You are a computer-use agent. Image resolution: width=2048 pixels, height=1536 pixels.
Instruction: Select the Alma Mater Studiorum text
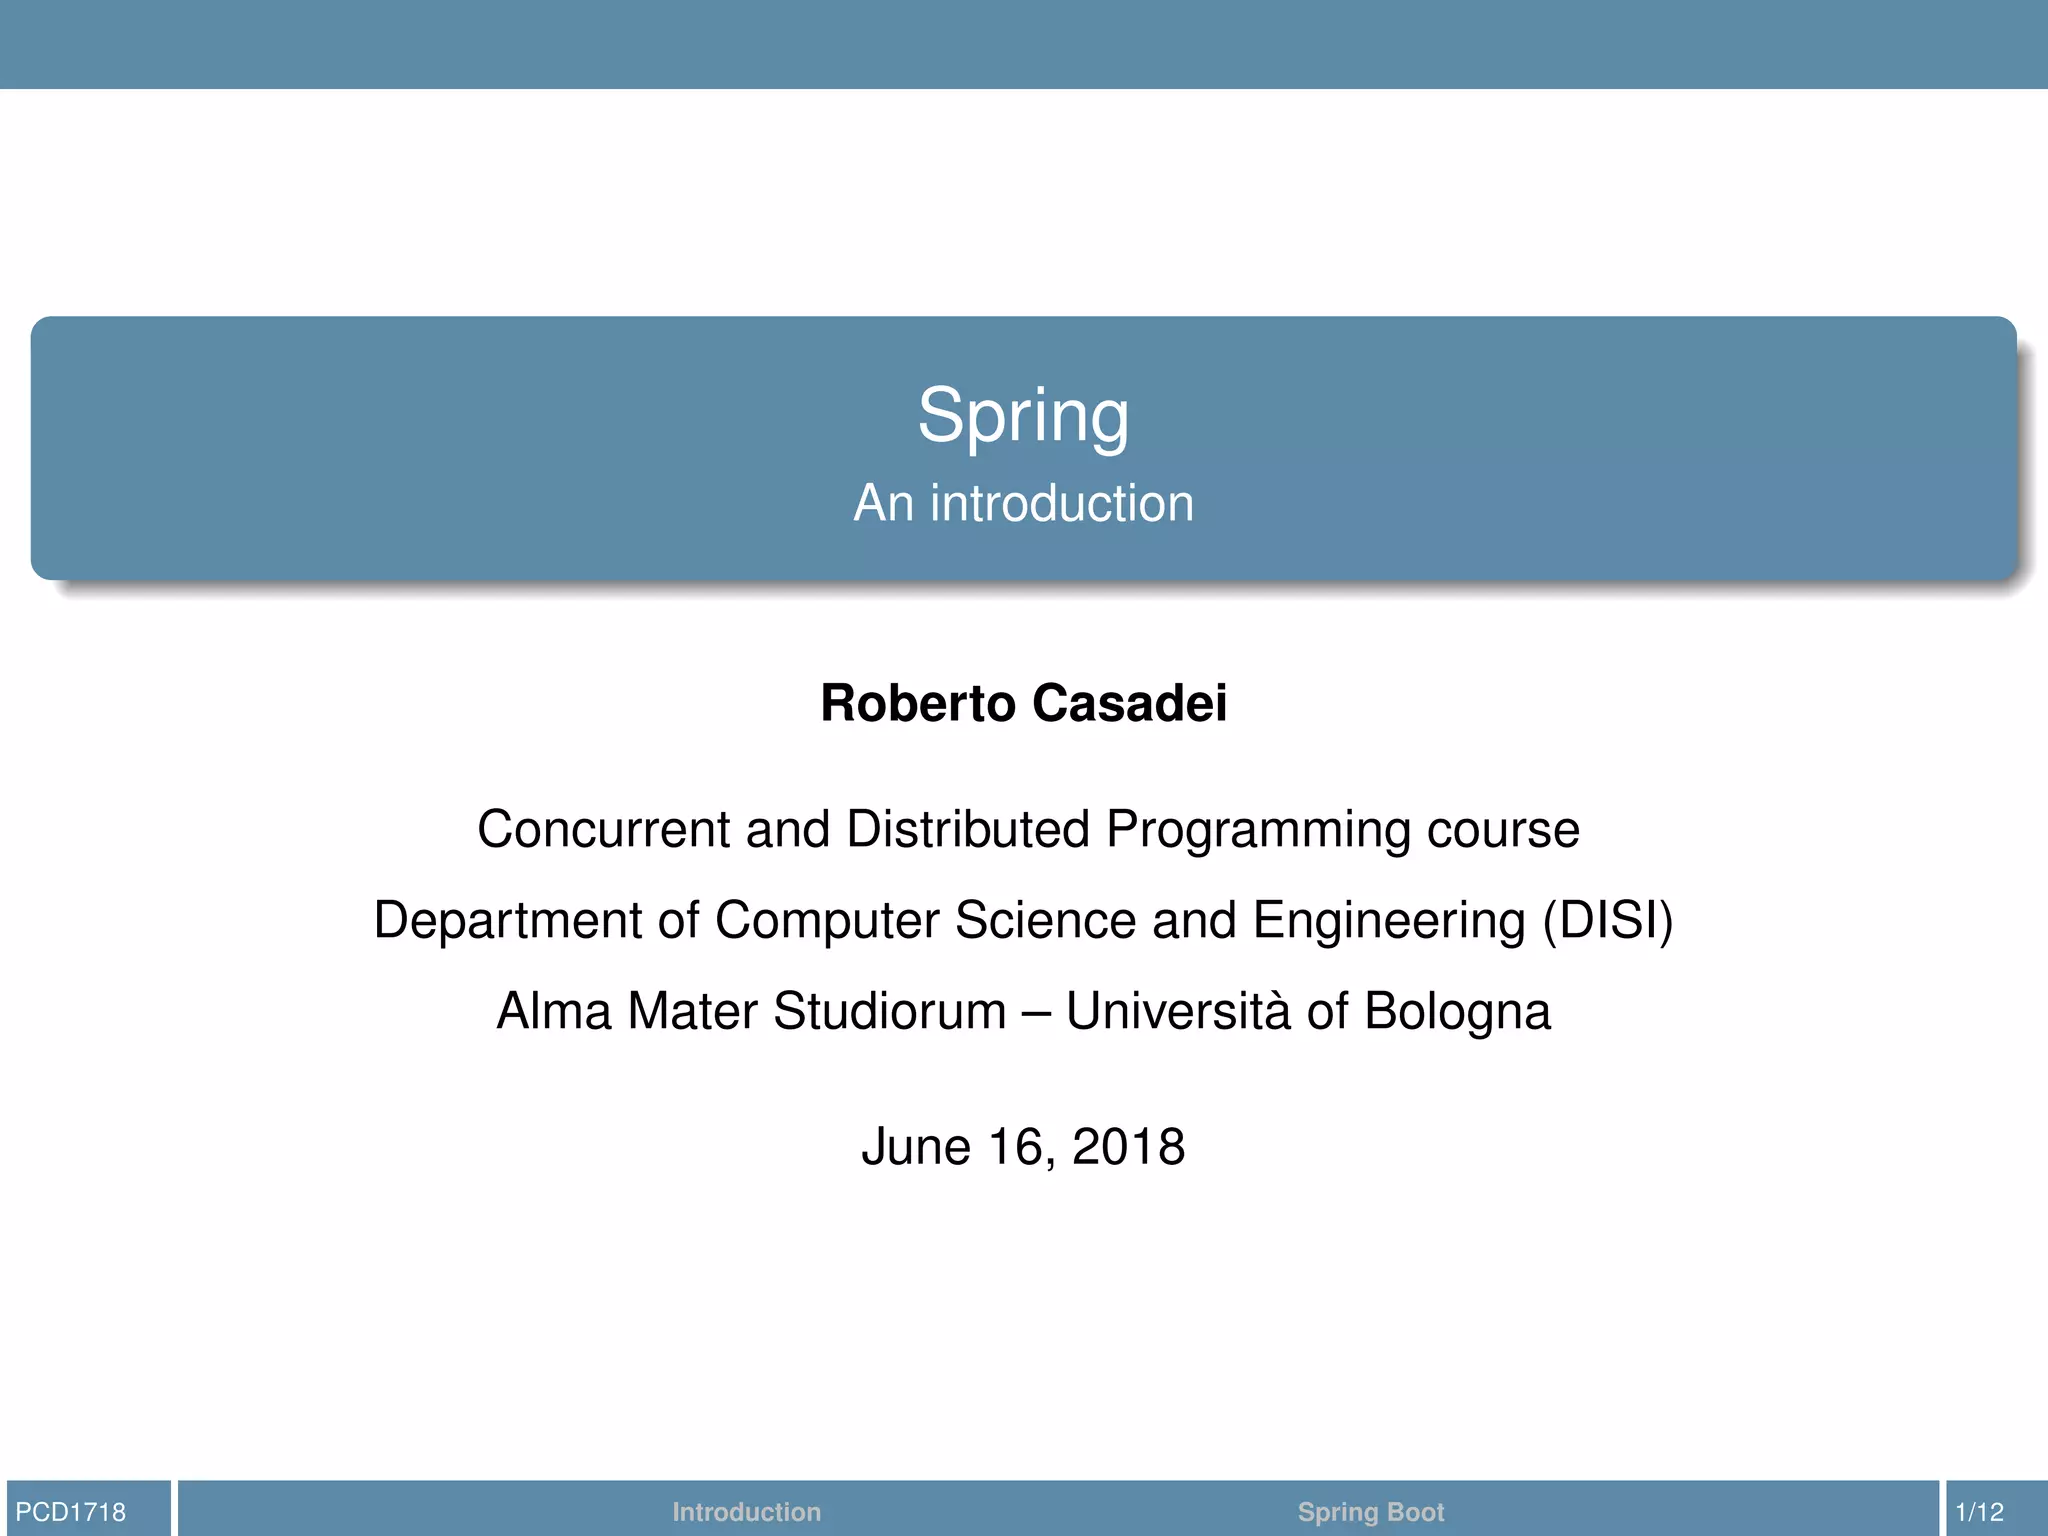click(751, 1010)
